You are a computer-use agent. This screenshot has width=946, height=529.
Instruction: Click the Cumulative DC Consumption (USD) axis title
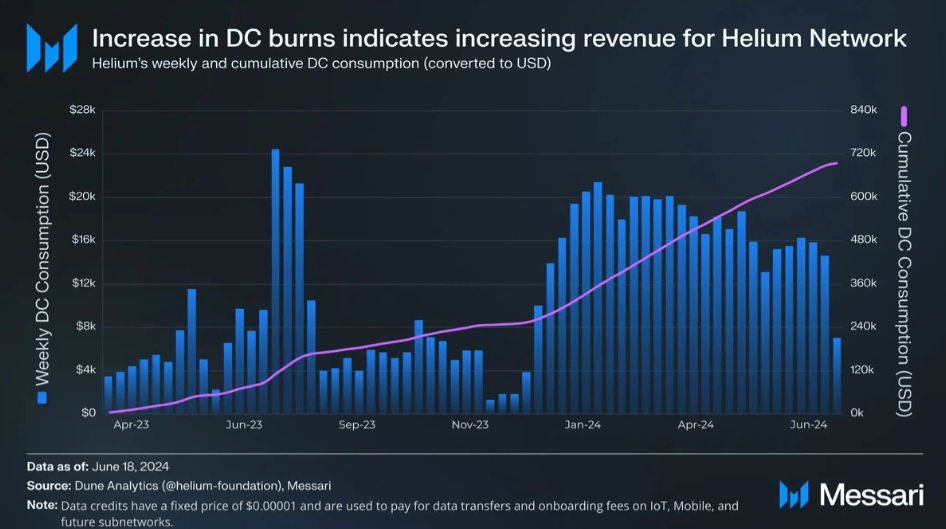click(903, 274)
